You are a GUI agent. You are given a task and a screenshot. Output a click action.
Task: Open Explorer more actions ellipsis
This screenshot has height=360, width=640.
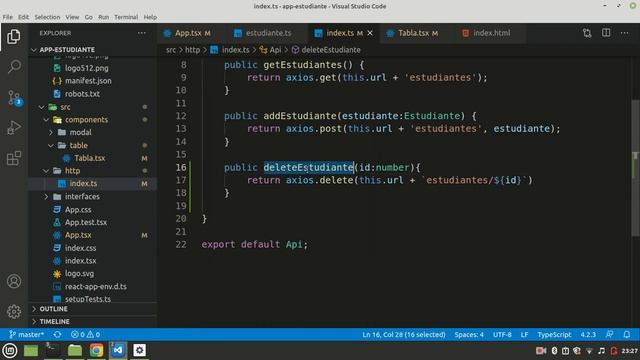[142, 33]
